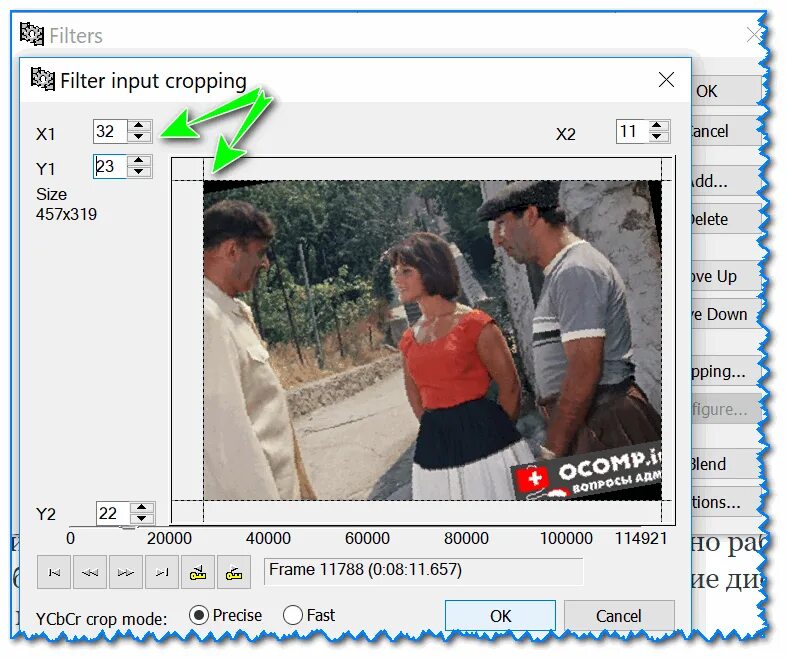Decrease Y1 value with down arrow
787x659 pixels.
pos(139,172)
